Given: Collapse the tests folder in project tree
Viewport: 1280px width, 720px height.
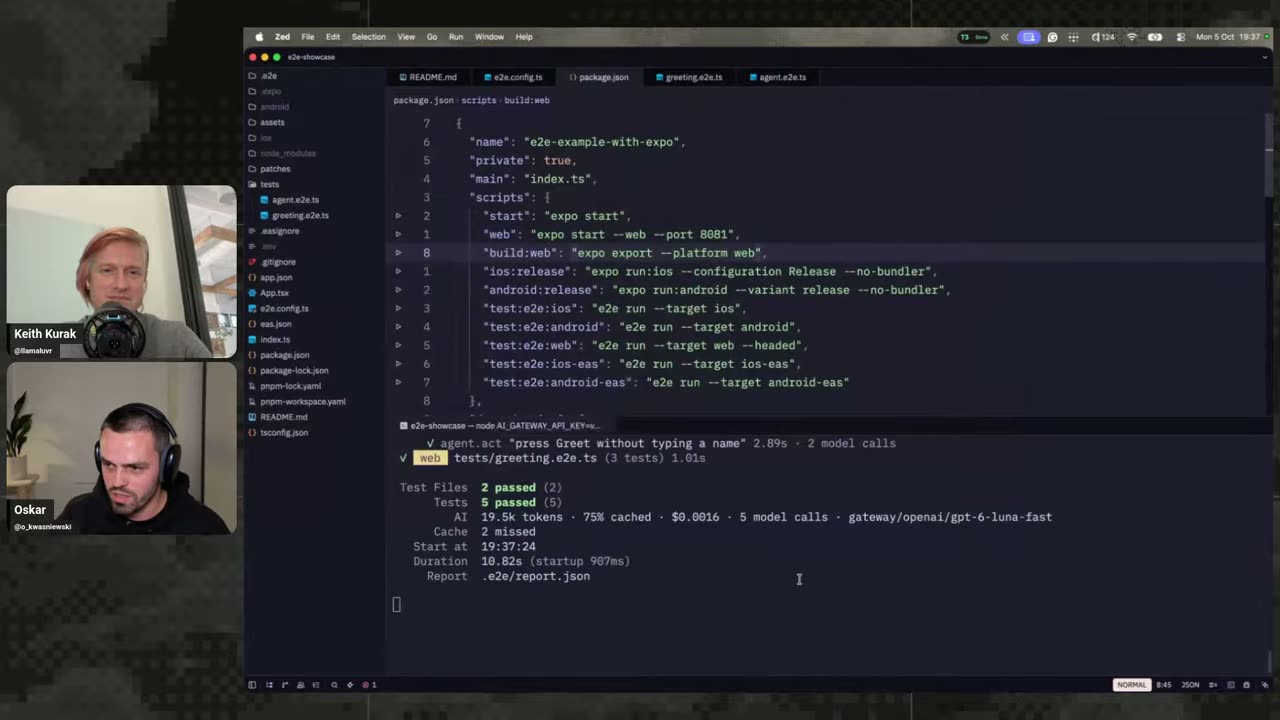Looking at the screenshot, I should (264, 184).
